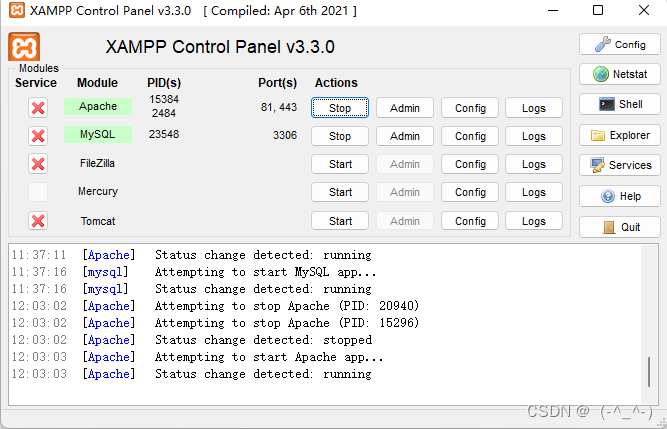667x429 pixels.
Task: Toggle the Apache service install checkbox
Action: pyautogui.click(x=38, y=108)
